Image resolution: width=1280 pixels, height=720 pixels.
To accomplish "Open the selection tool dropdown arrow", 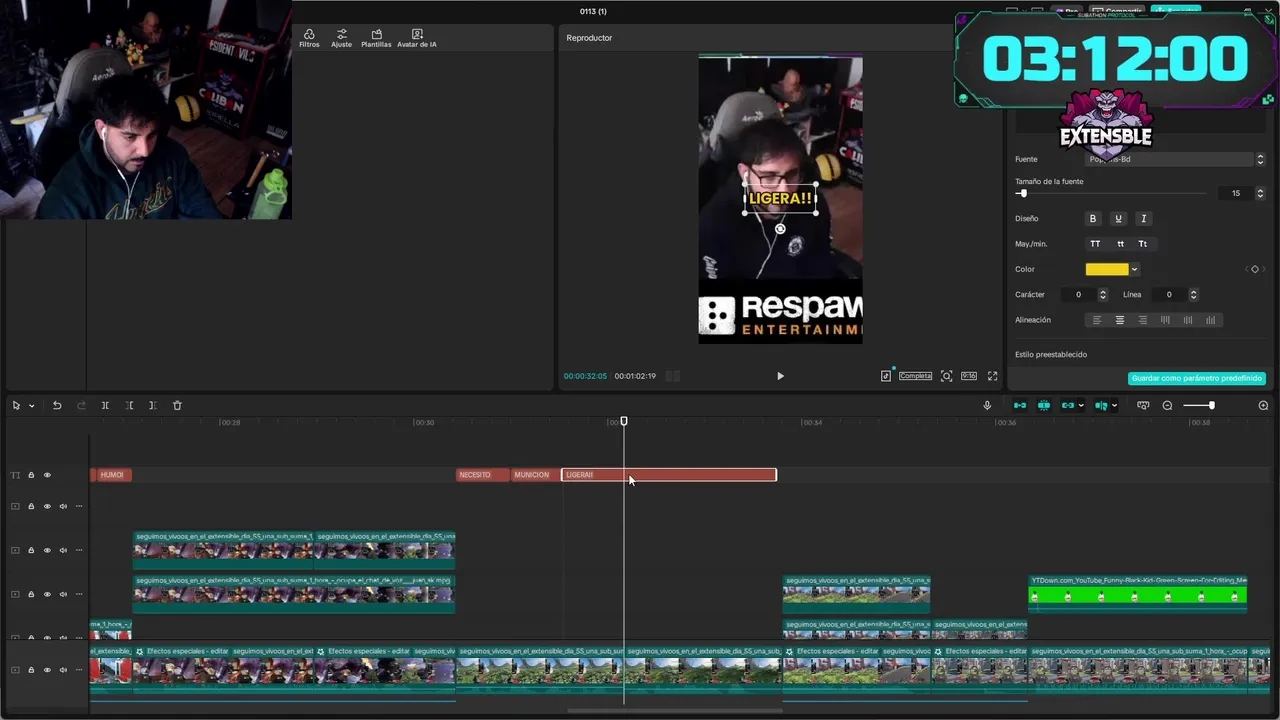I will pos(31,405).
